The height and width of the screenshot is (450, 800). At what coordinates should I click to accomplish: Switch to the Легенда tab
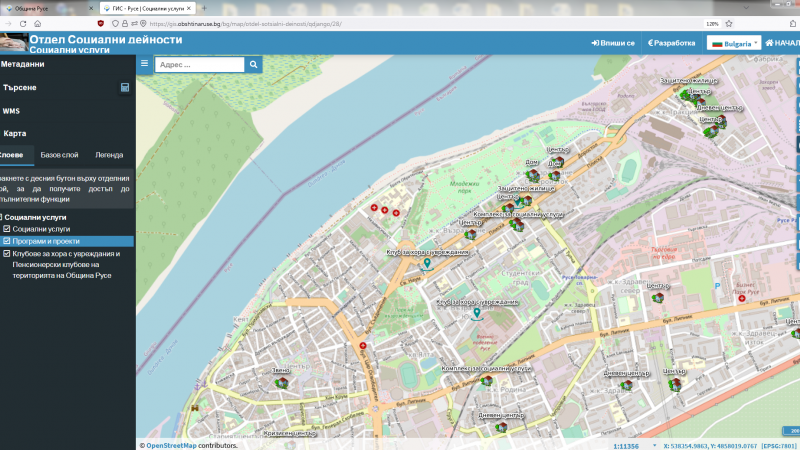109,155
